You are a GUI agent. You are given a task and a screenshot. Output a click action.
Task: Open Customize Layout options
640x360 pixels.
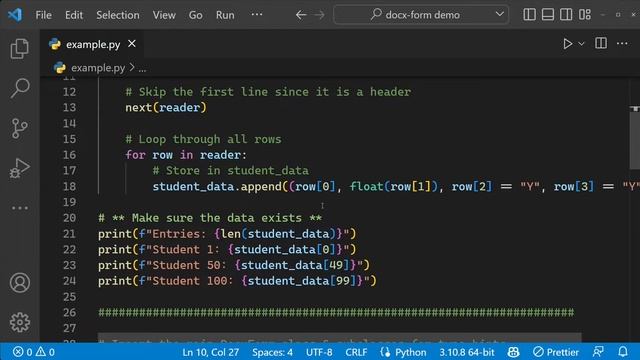click(x=584, y=15)
